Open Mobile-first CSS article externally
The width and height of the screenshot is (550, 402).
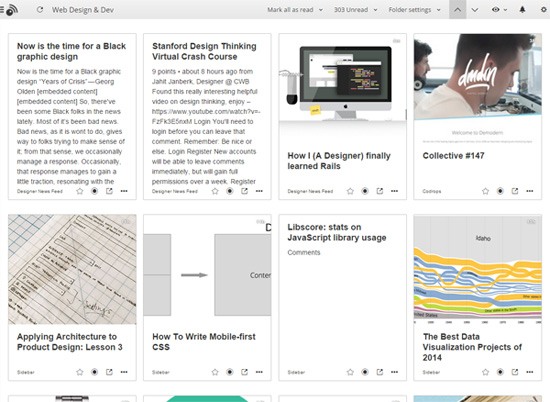(x=244, y=372)
